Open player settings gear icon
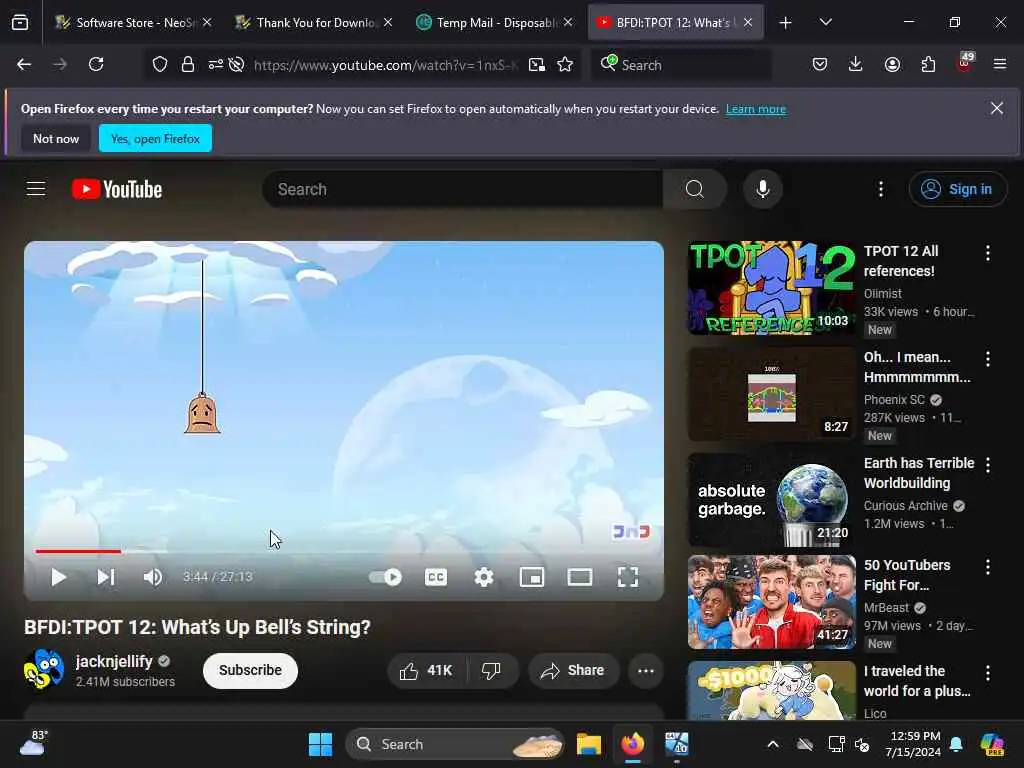Image resolution: width=1024 pixels, height=768 pixels. click(484, 577)
